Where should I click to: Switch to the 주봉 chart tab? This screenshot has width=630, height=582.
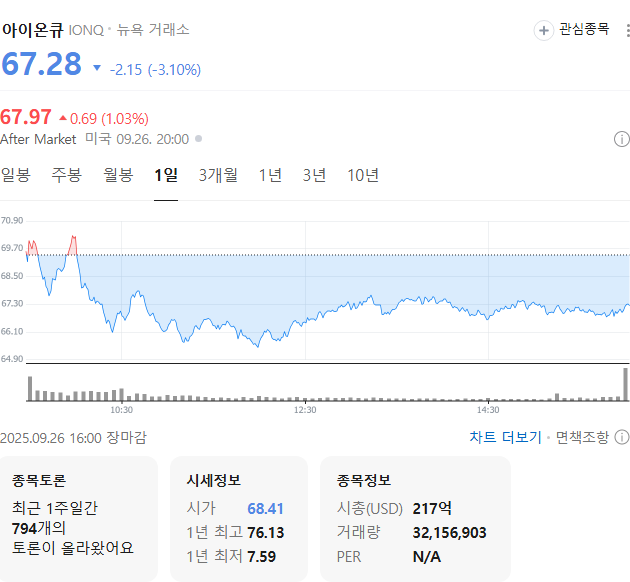[x=67, y=175]
